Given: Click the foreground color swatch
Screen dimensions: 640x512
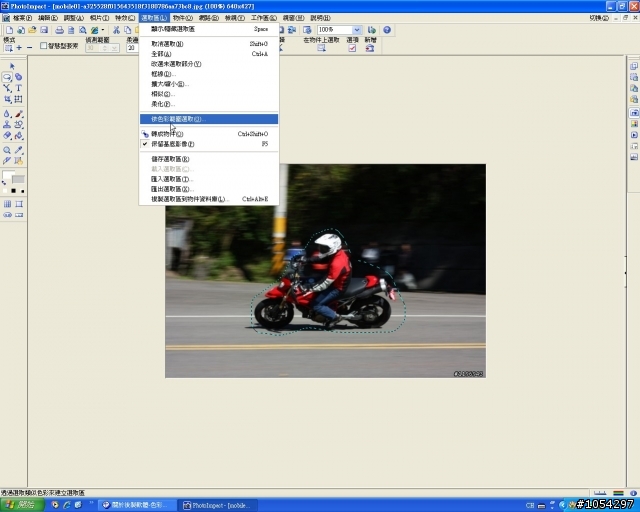Looking at the screenshot, I should coord(8,175).
